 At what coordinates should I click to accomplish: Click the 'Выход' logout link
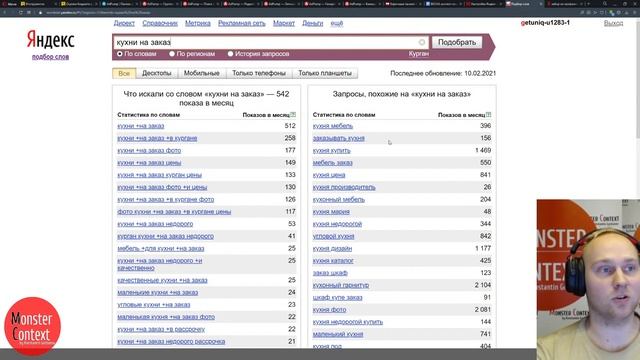tap(613, 23)
